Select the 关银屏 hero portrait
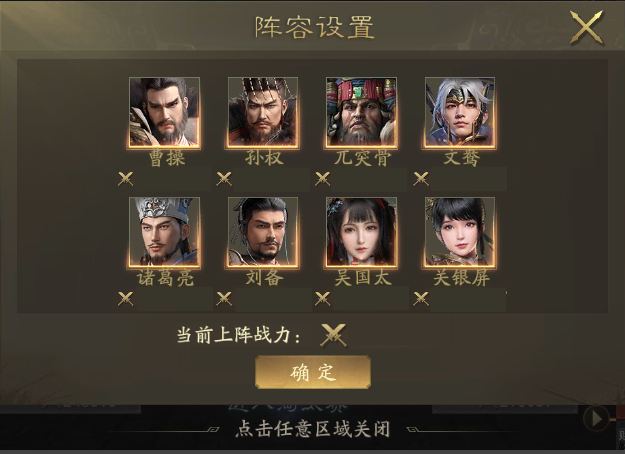Viewport: 625px width, 454px height. (x=460, y=232)
